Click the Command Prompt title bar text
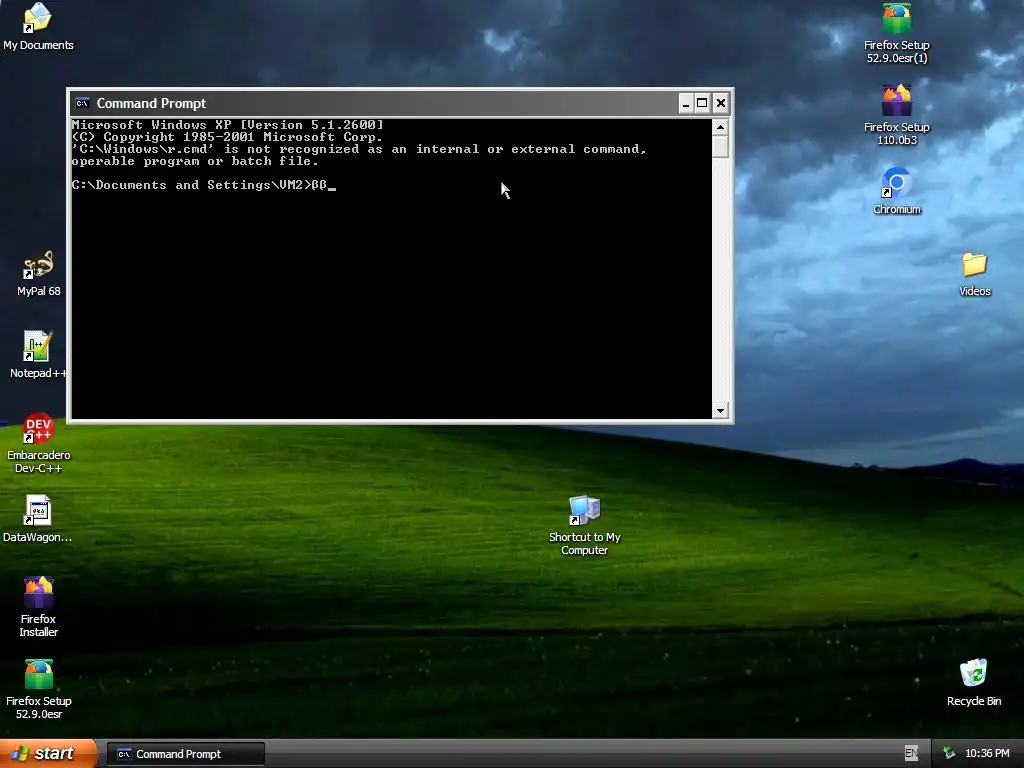1024x768 pixels. (x=151, y=103)
